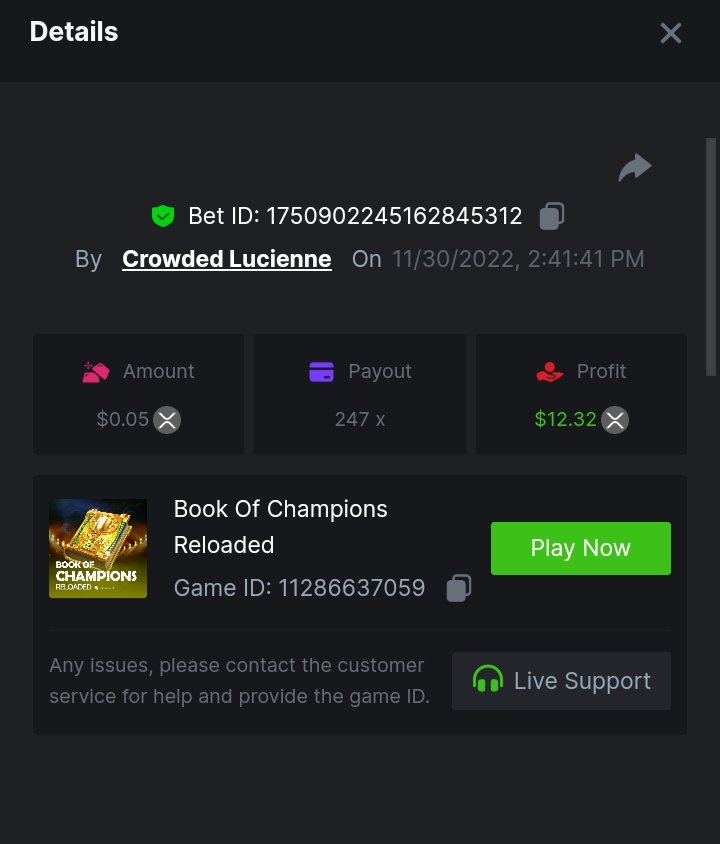Click the purple Payout card icon
This screenshot has height=844, width=720.
point(321,372)
